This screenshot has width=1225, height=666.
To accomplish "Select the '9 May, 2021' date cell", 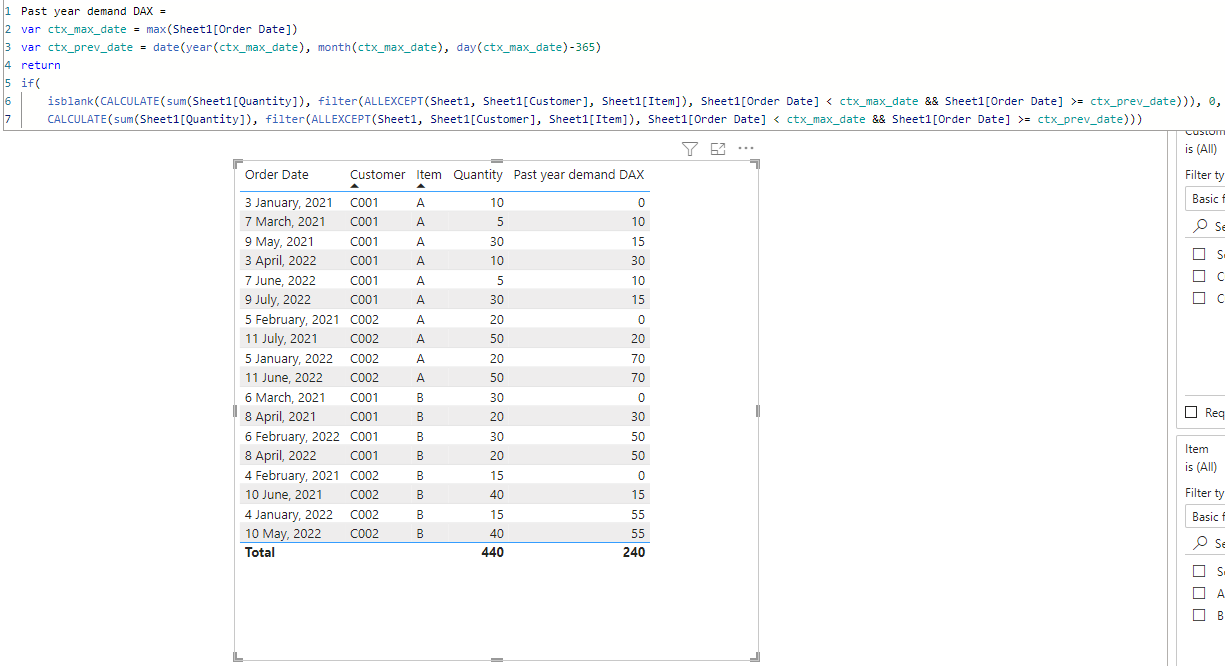I will (279, 241).
